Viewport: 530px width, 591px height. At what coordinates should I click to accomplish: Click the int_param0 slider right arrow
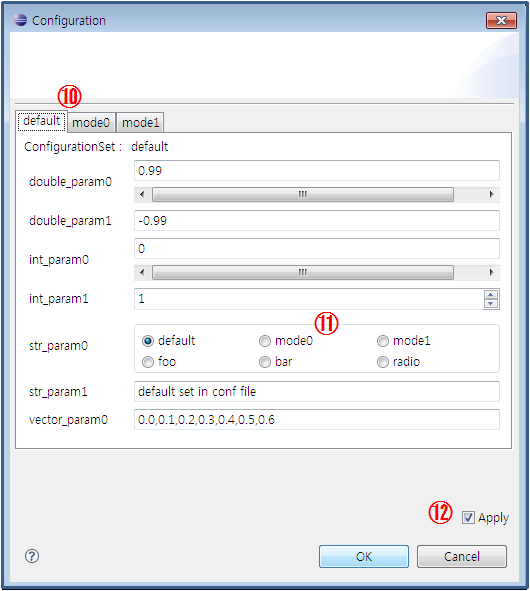pyautogui.click(x=491, y=272)
